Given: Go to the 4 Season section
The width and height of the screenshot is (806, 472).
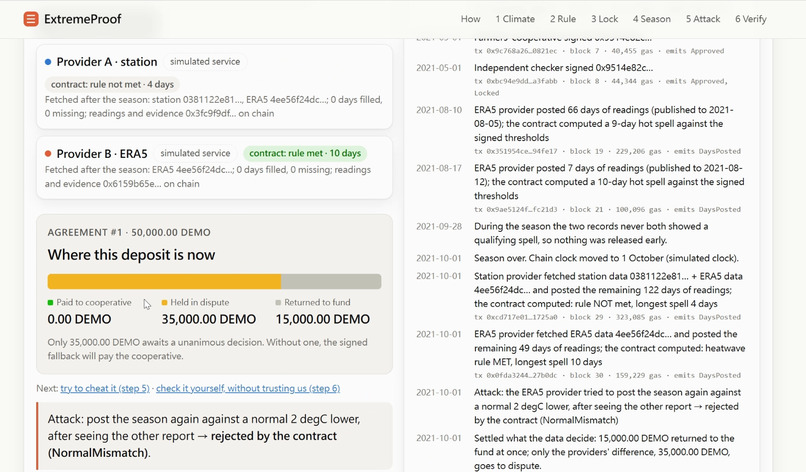Looking at the screenshot, I should tap(652, 19).
